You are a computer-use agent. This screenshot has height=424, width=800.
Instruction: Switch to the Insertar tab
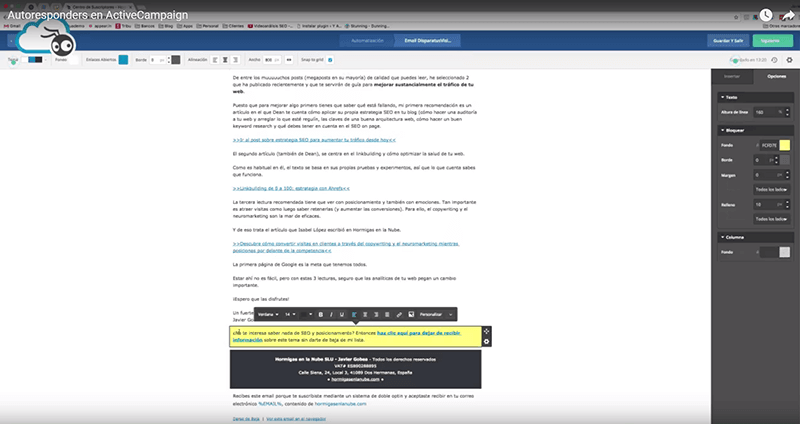(x=732, y=77)
